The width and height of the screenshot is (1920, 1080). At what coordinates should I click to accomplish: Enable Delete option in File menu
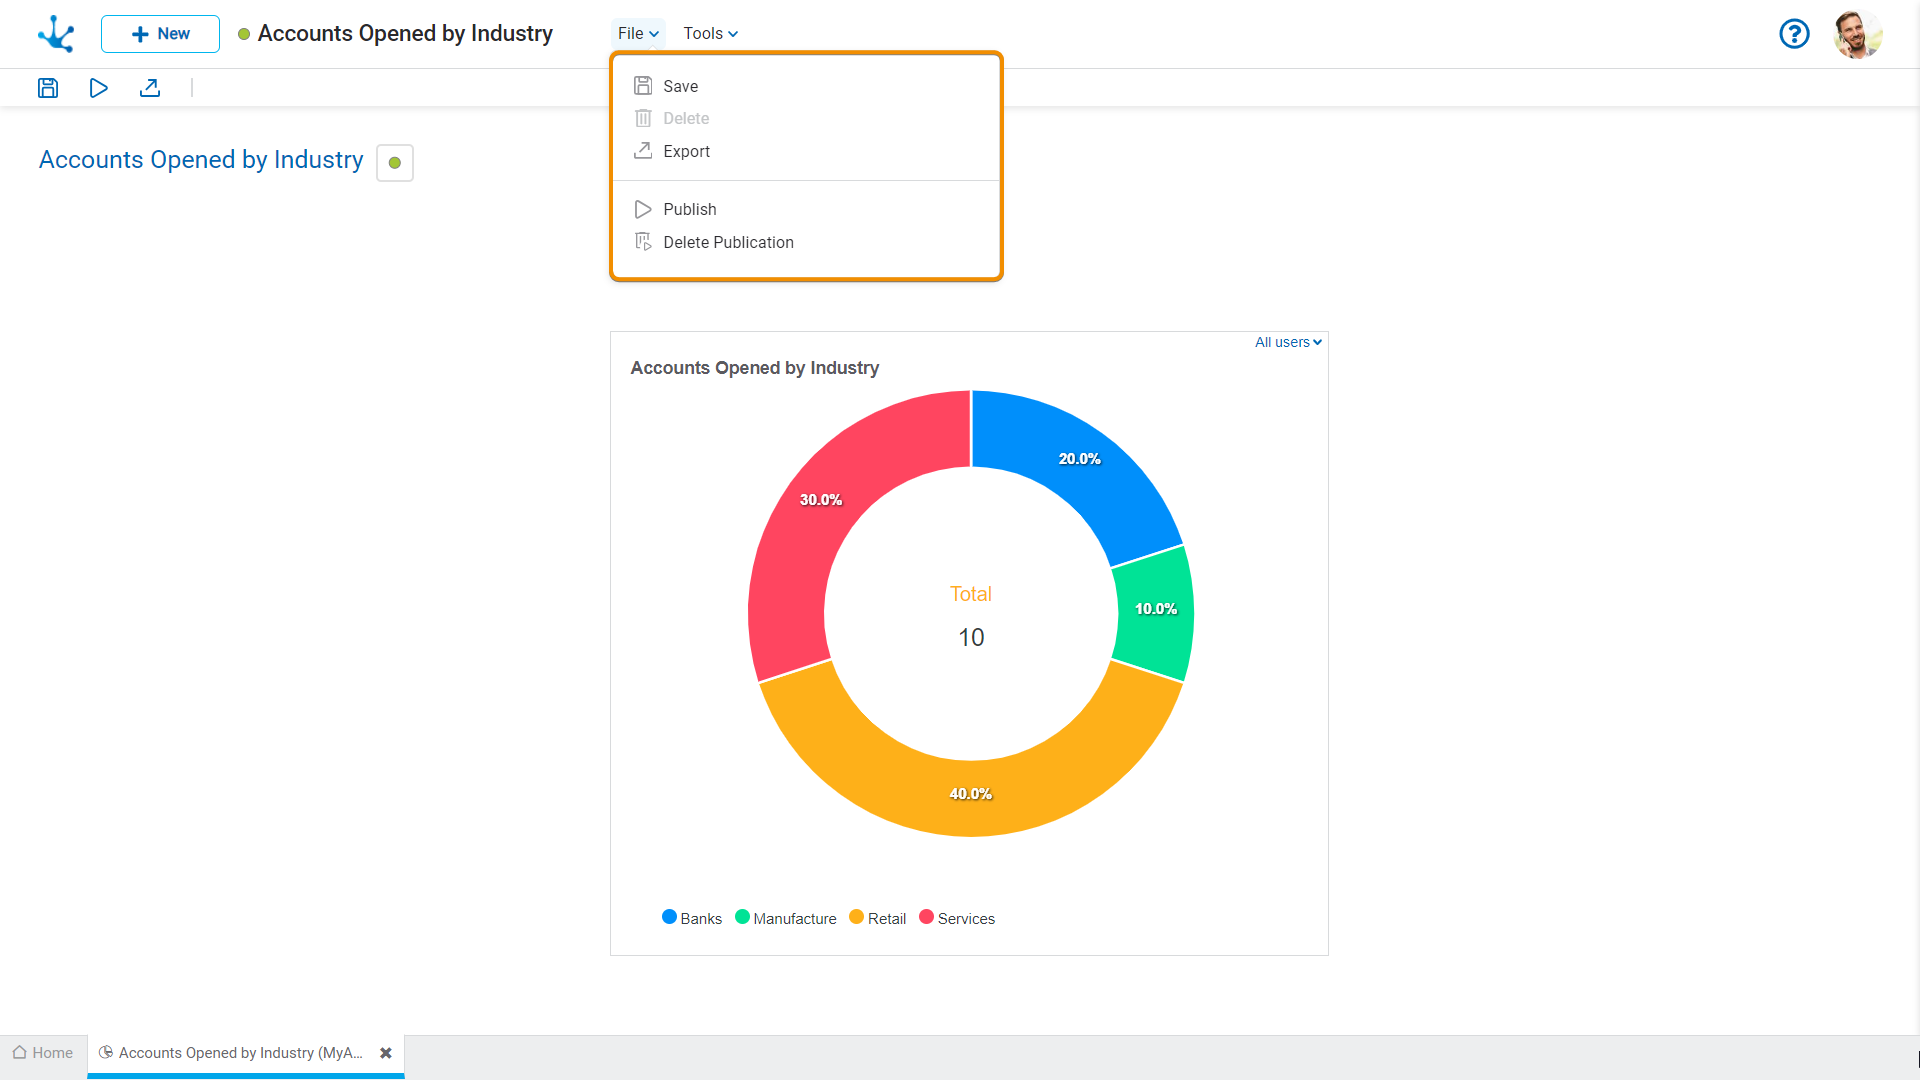686,119
